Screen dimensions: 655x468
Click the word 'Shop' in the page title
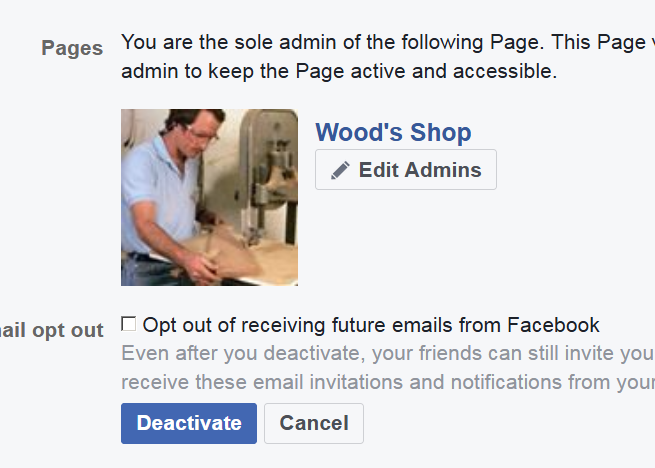(437, 133)
